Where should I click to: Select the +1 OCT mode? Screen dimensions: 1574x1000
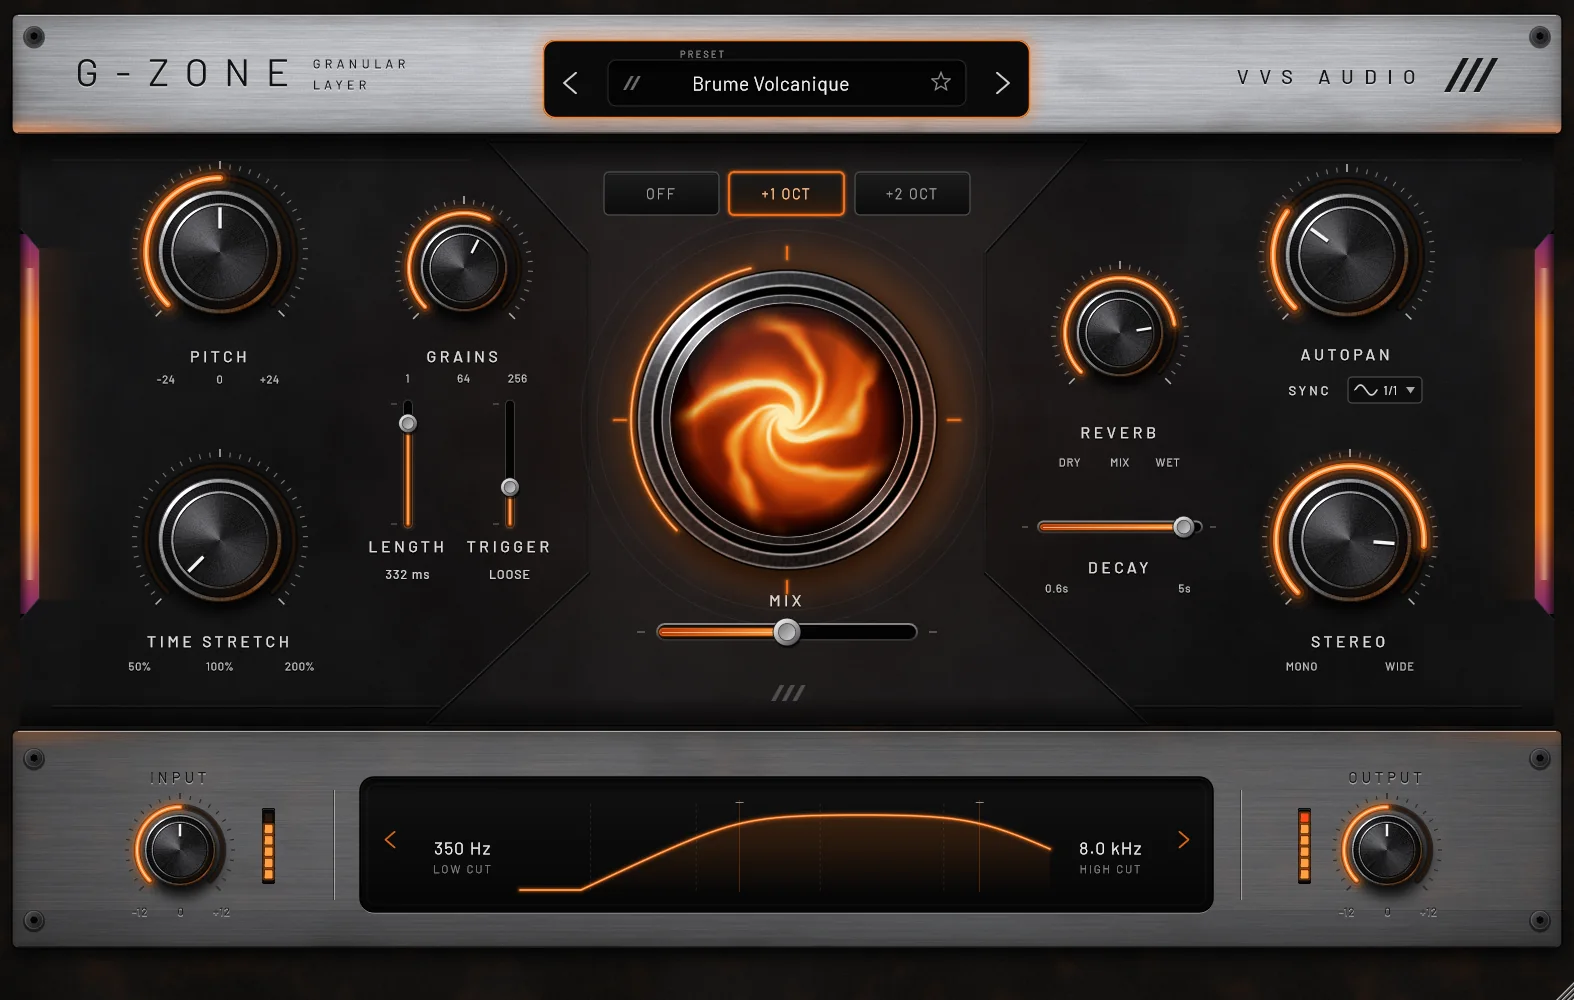click(x=786, y=194)
